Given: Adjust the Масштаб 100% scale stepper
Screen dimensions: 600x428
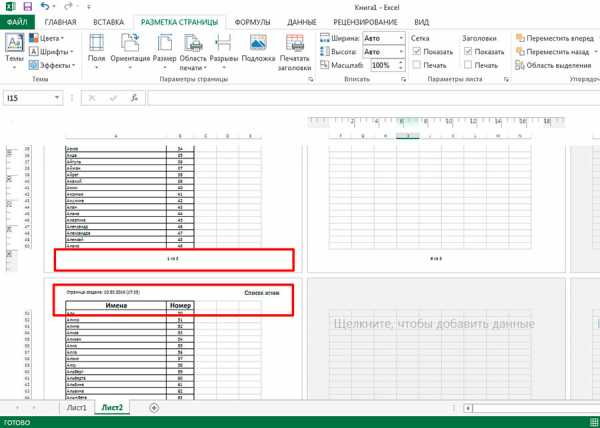Looking at the screenshot, I should pyautogui.click(x=401, y=65).
